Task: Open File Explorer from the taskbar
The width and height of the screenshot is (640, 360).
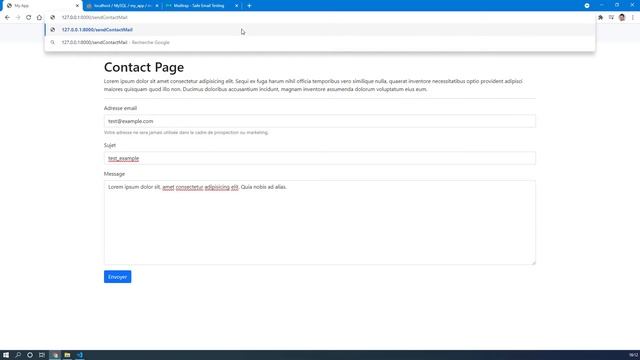Action: (67, 355)
